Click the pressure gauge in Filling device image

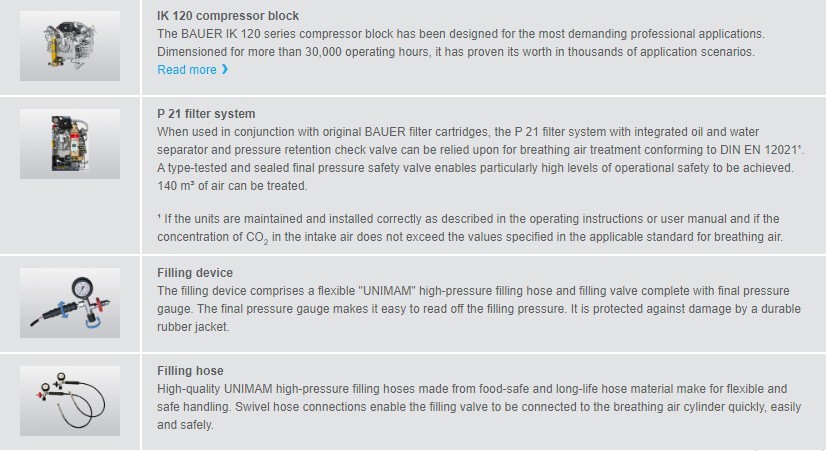point(82,288)
